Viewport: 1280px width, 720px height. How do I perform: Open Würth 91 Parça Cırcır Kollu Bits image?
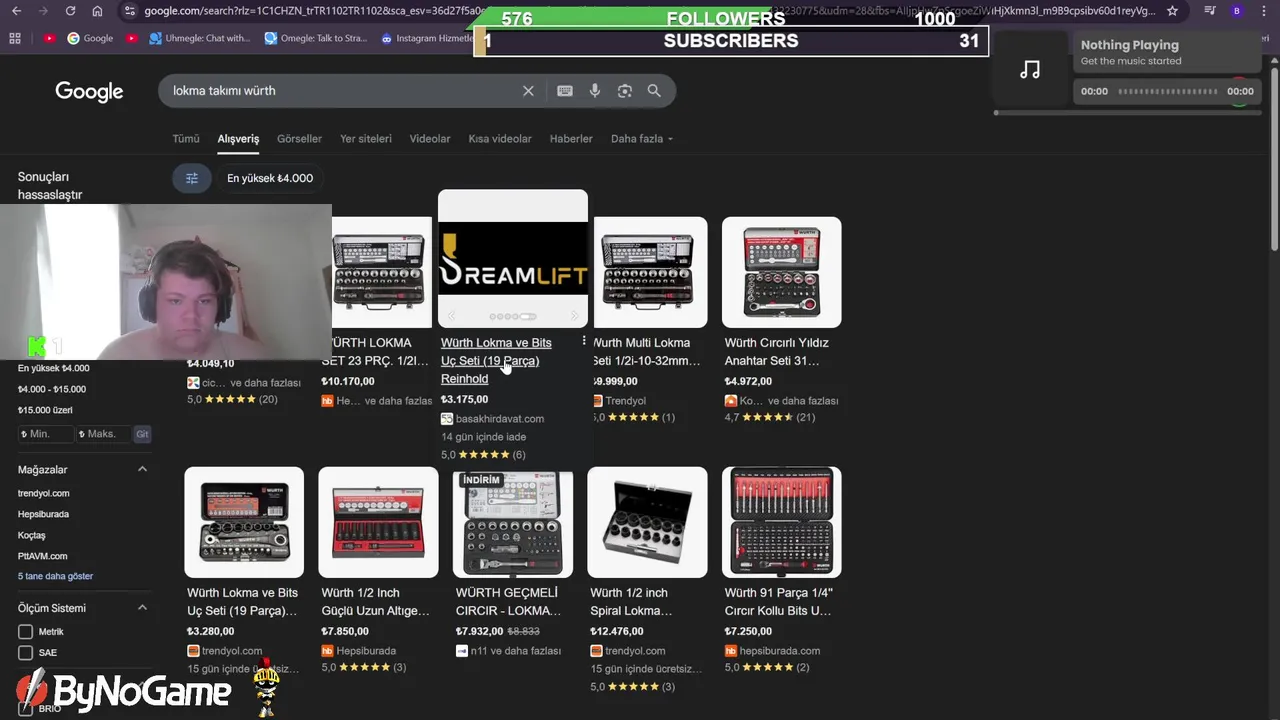782,522
